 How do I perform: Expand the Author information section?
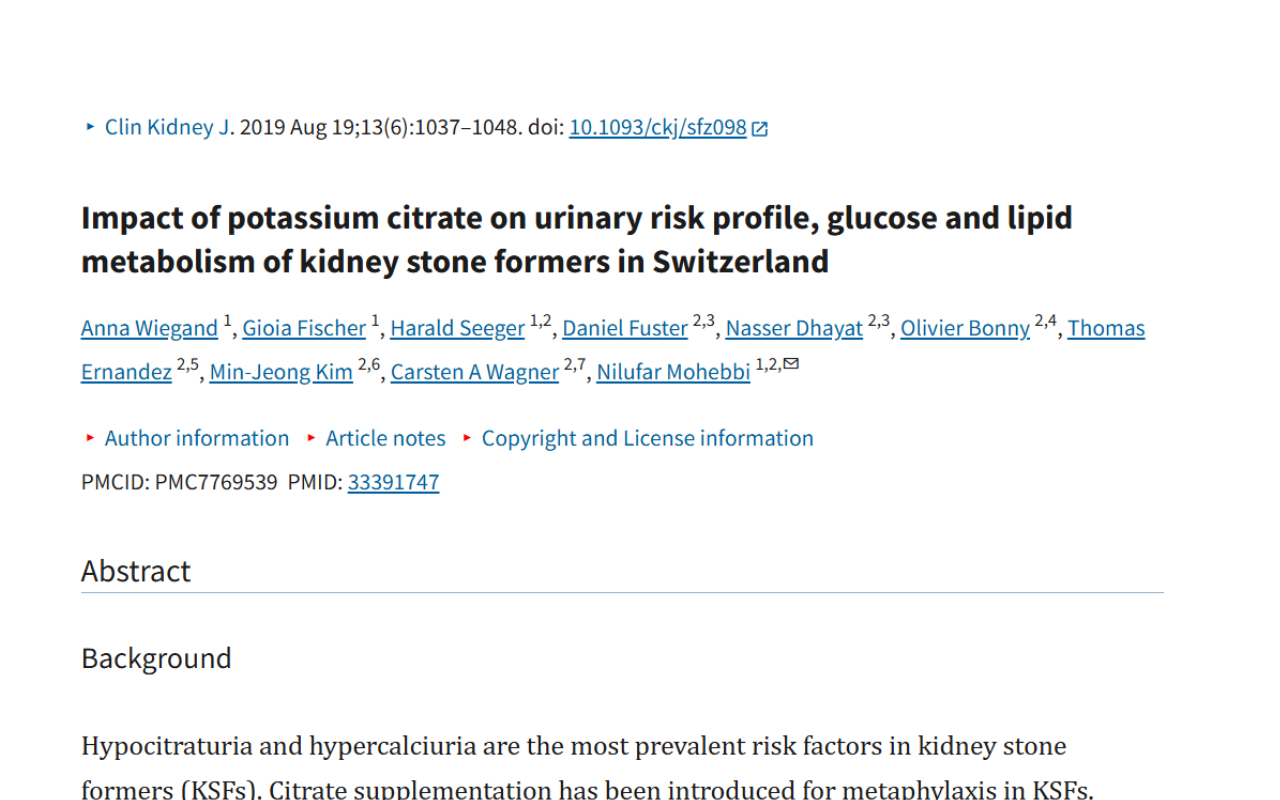coord(198,438)
